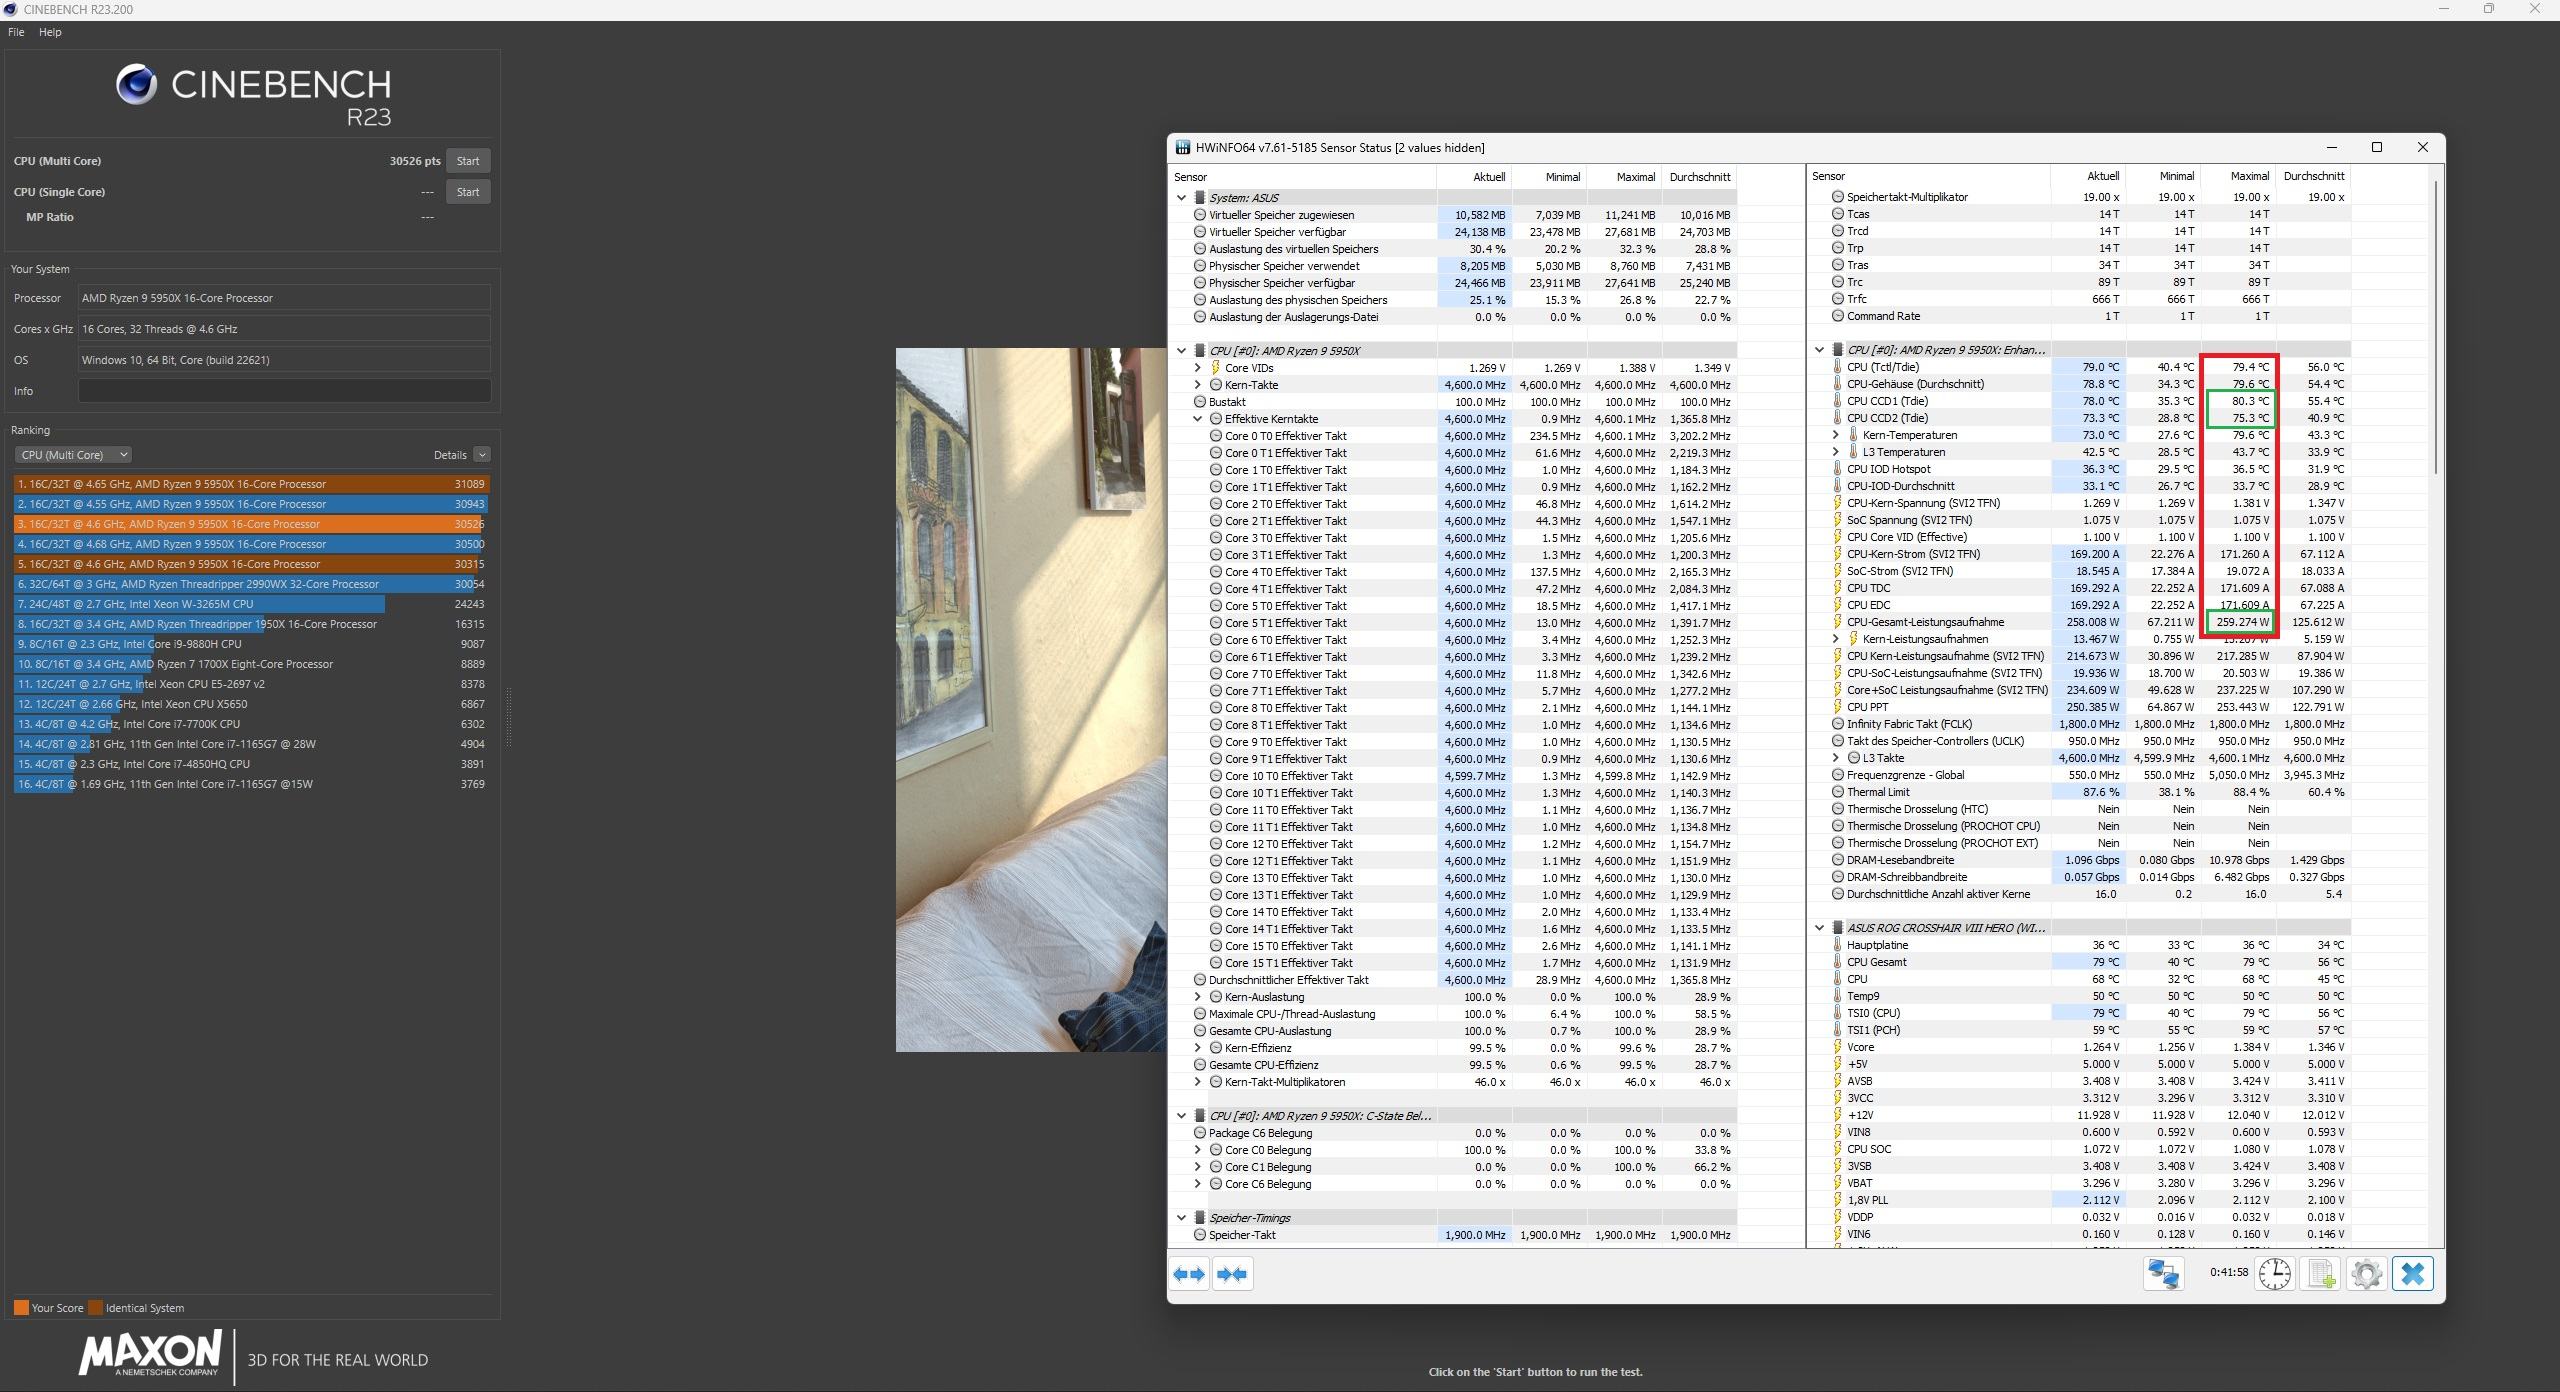Image resolution: width=2560 pixels, height=1392 pixels.
Task: Click the MAXON logo at the bottom
Action: (x=150, y=1354)
